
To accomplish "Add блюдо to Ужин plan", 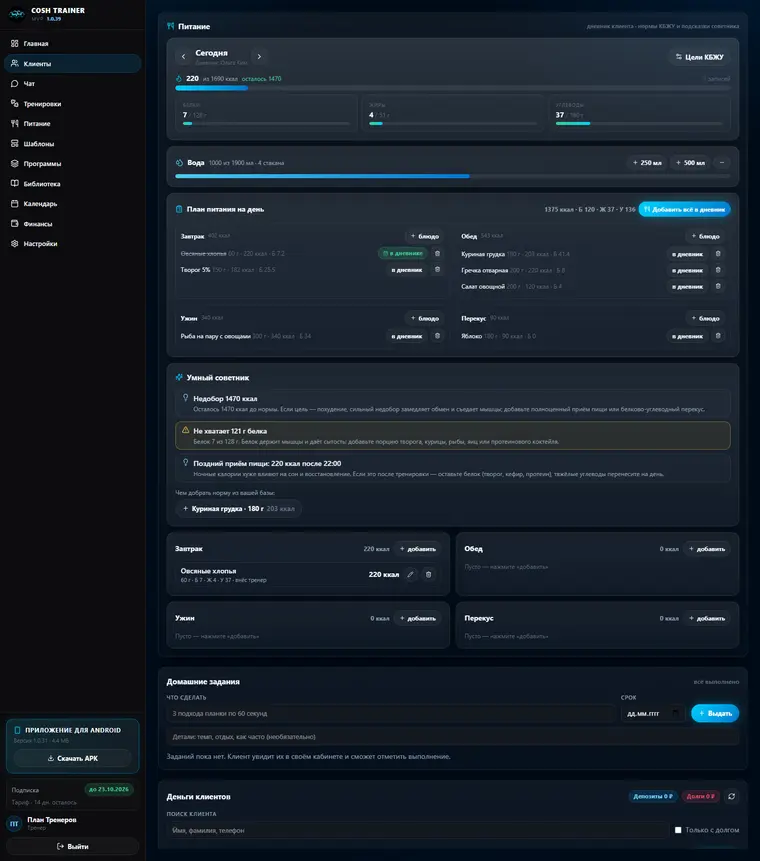I will pos(424,318).
